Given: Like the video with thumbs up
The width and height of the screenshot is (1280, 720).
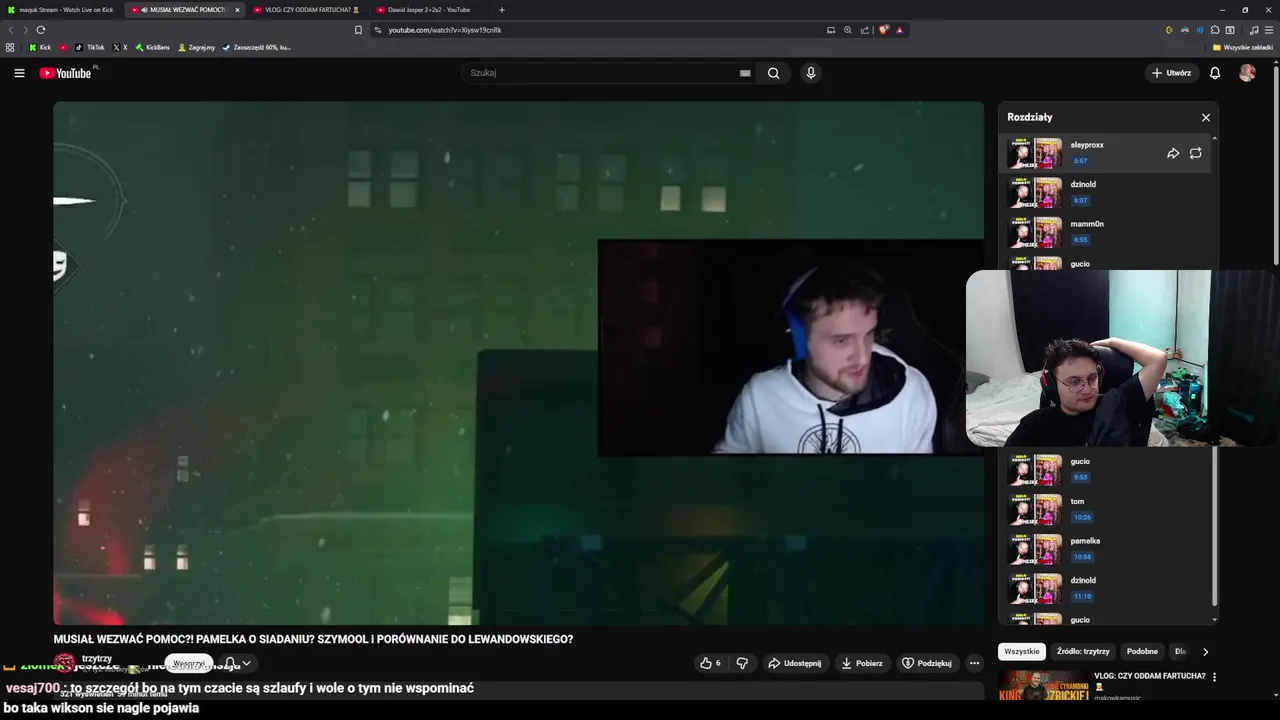Looking at the screenshot, I should point(710,663).
